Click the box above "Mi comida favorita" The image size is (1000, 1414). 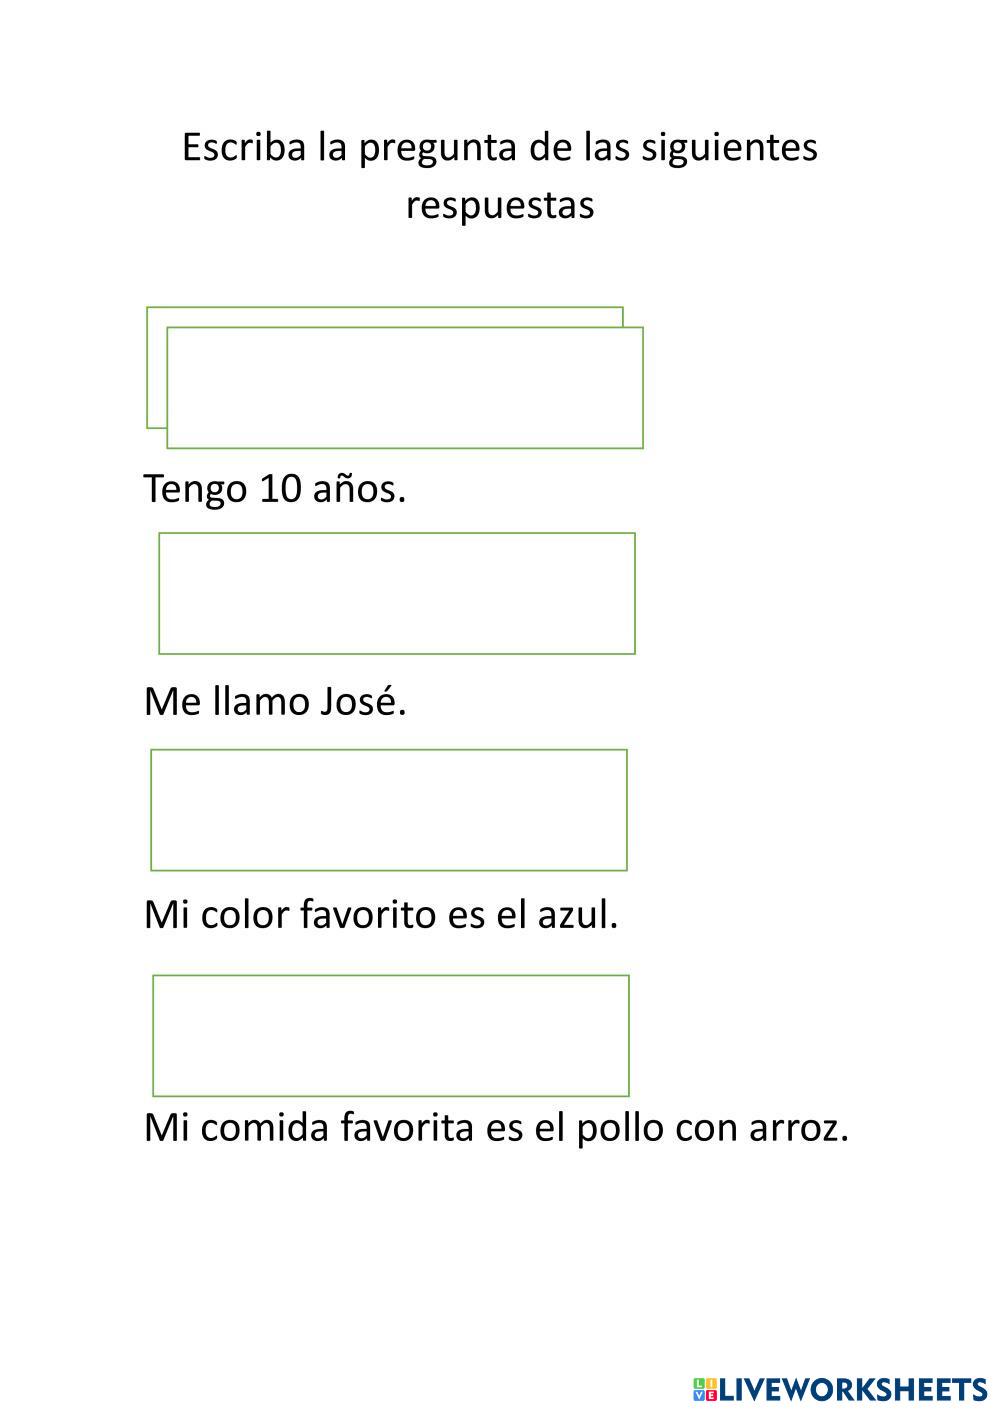[391, 1036]
